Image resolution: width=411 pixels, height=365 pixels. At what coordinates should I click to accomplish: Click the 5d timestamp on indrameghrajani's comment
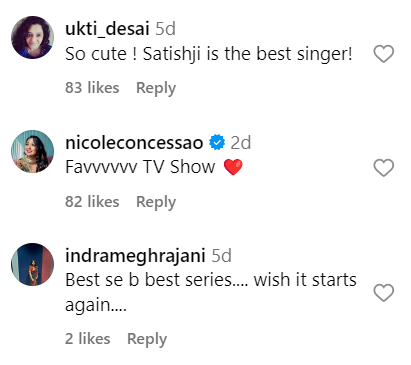(x=222, y=256)
